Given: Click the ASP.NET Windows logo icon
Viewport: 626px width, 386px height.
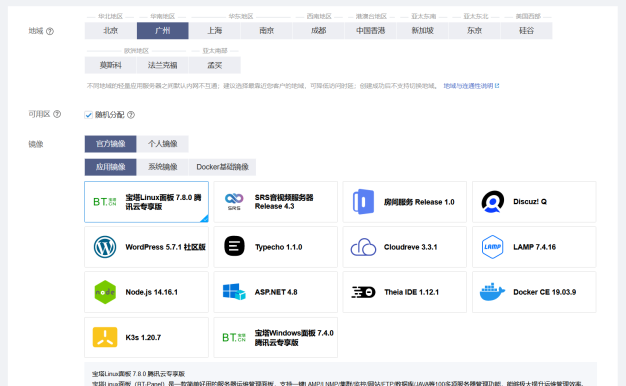Looking at the screenshot, I should pyautogui.click(x=234, y=292).
